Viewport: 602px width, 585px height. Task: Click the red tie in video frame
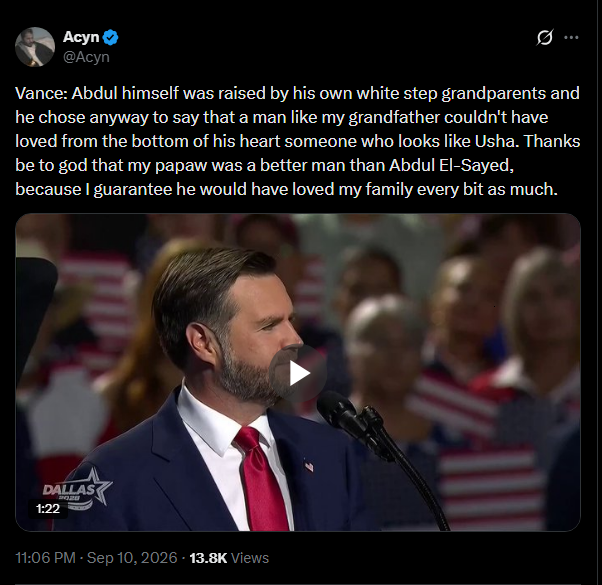point(262,479)
